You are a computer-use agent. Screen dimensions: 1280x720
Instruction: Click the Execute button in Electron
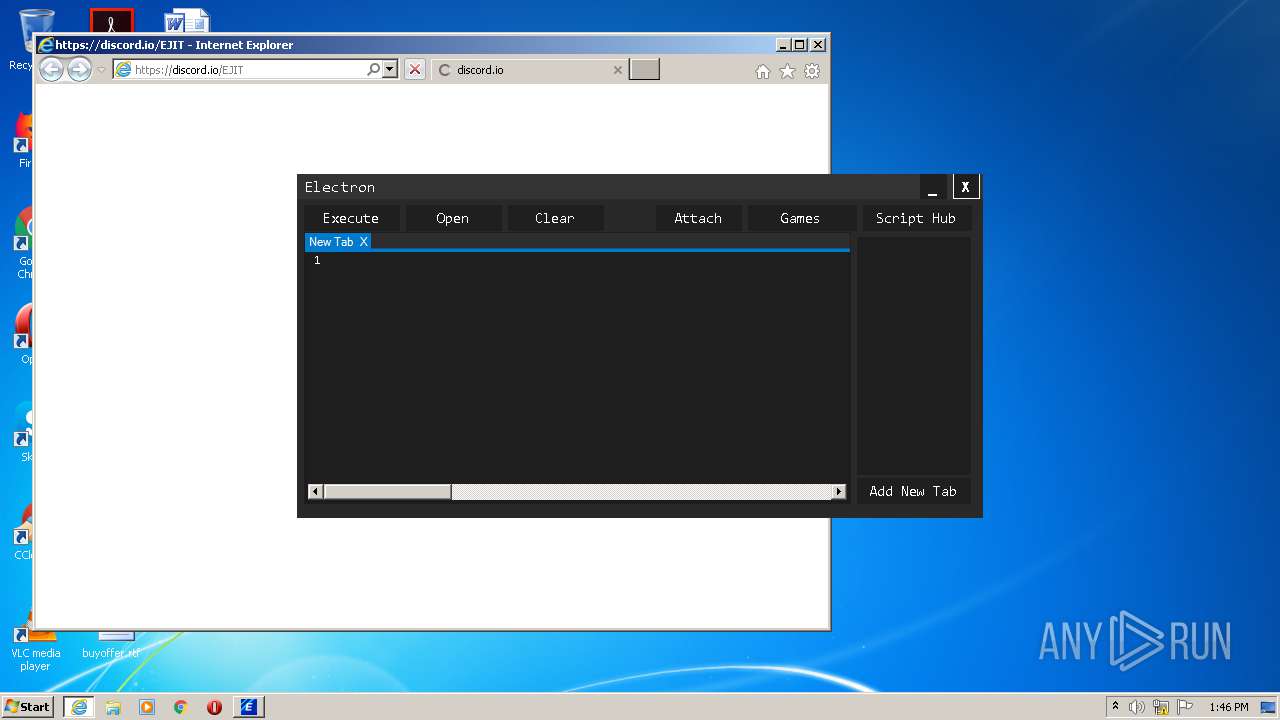coord(351,218)
